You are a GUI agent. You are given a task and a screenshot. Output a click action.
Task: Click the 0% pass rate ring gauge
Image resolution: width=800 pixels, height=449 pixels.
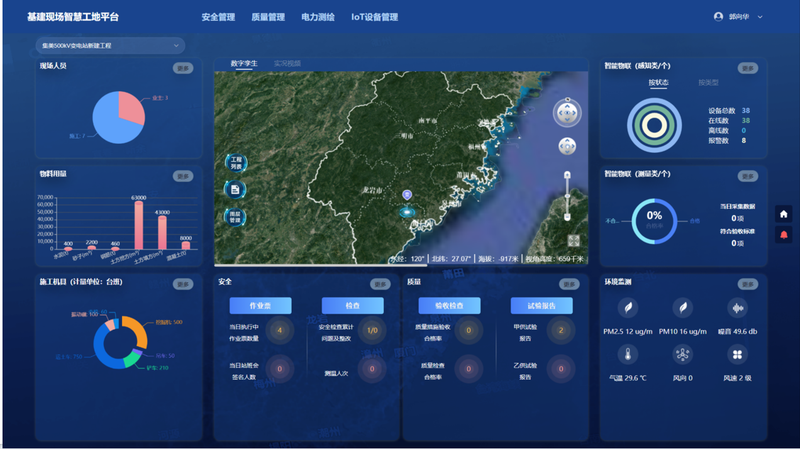pos(654,221)
